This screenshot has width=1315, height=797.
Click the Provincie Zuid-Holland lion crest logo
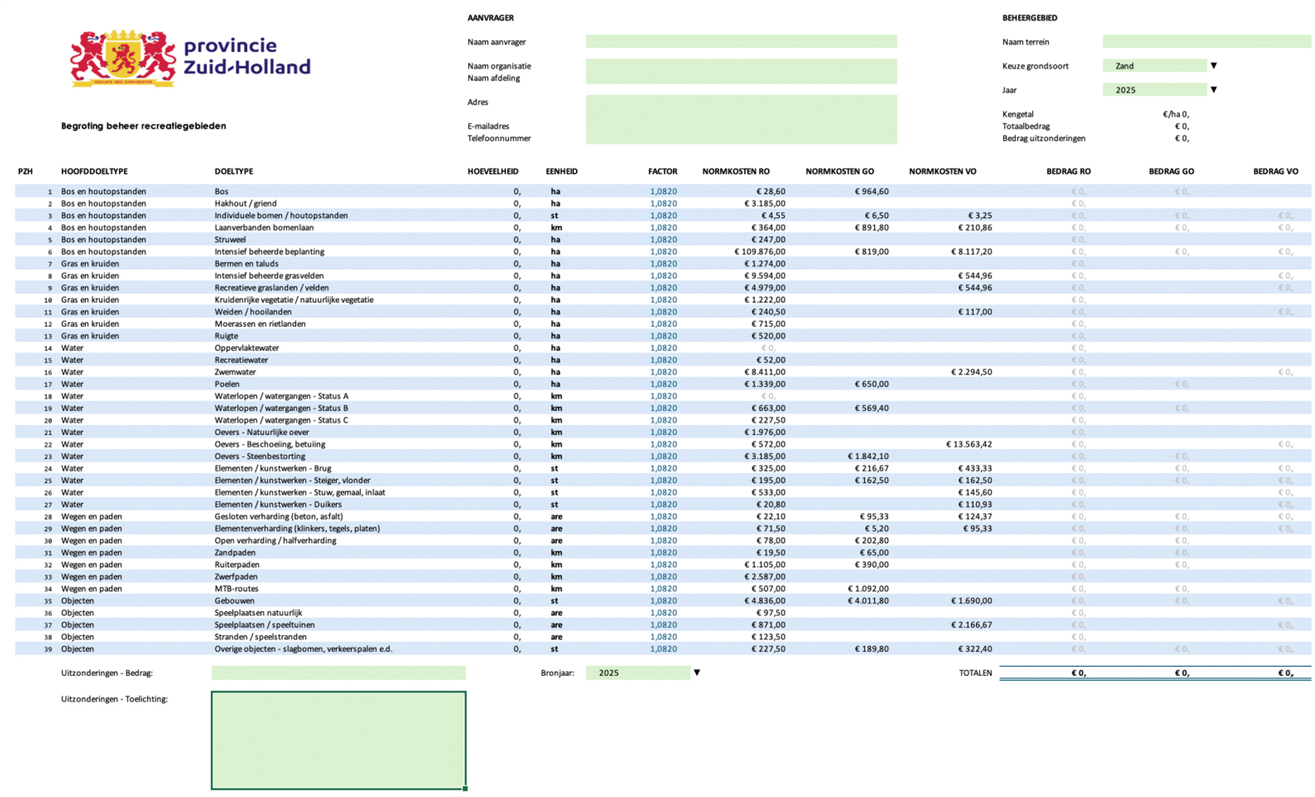(122, 58)
